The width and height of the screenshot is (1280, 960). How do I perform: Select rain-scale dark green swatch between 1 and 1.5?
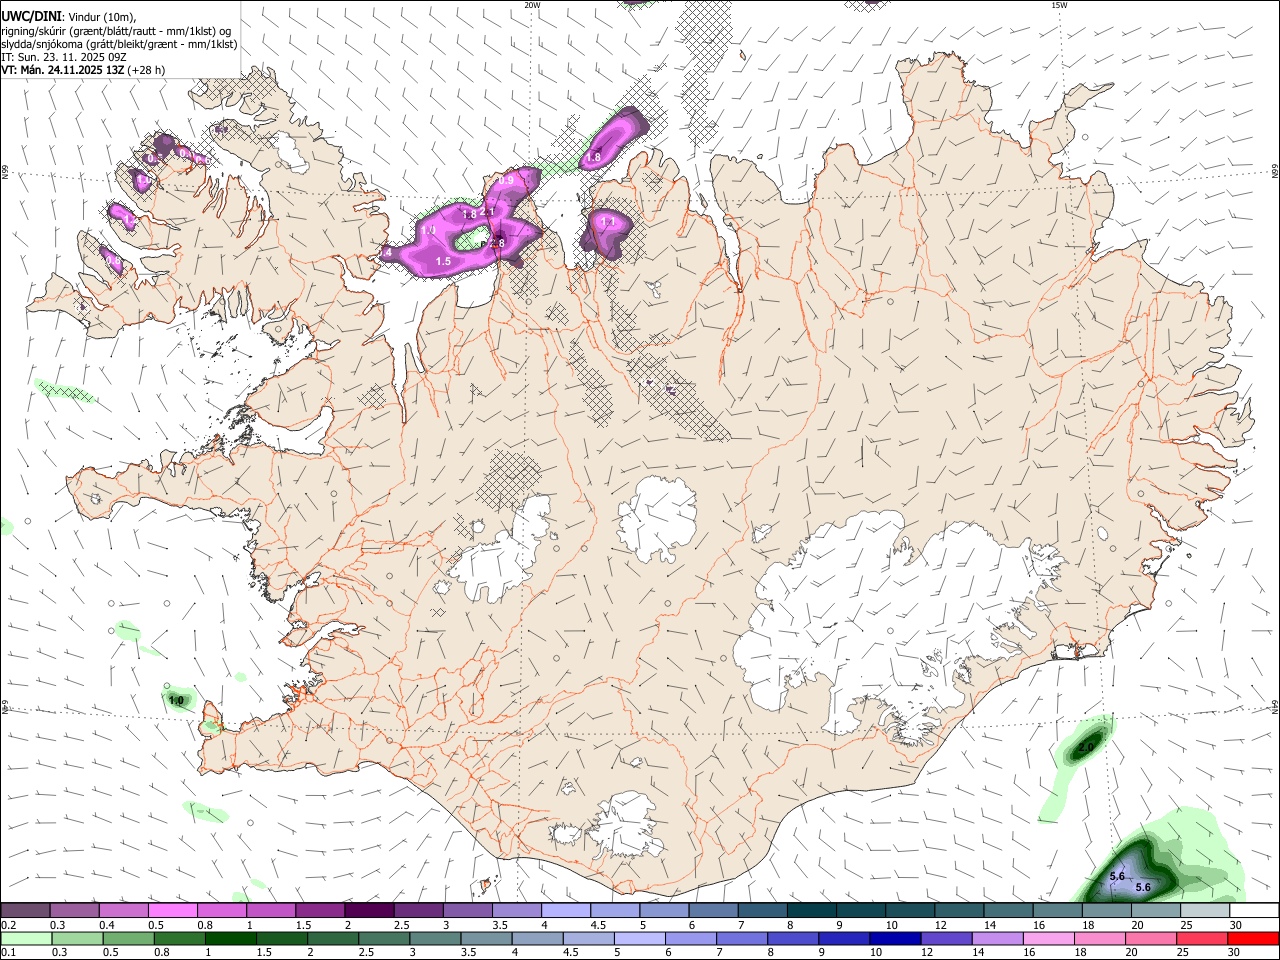click(231, 939)
